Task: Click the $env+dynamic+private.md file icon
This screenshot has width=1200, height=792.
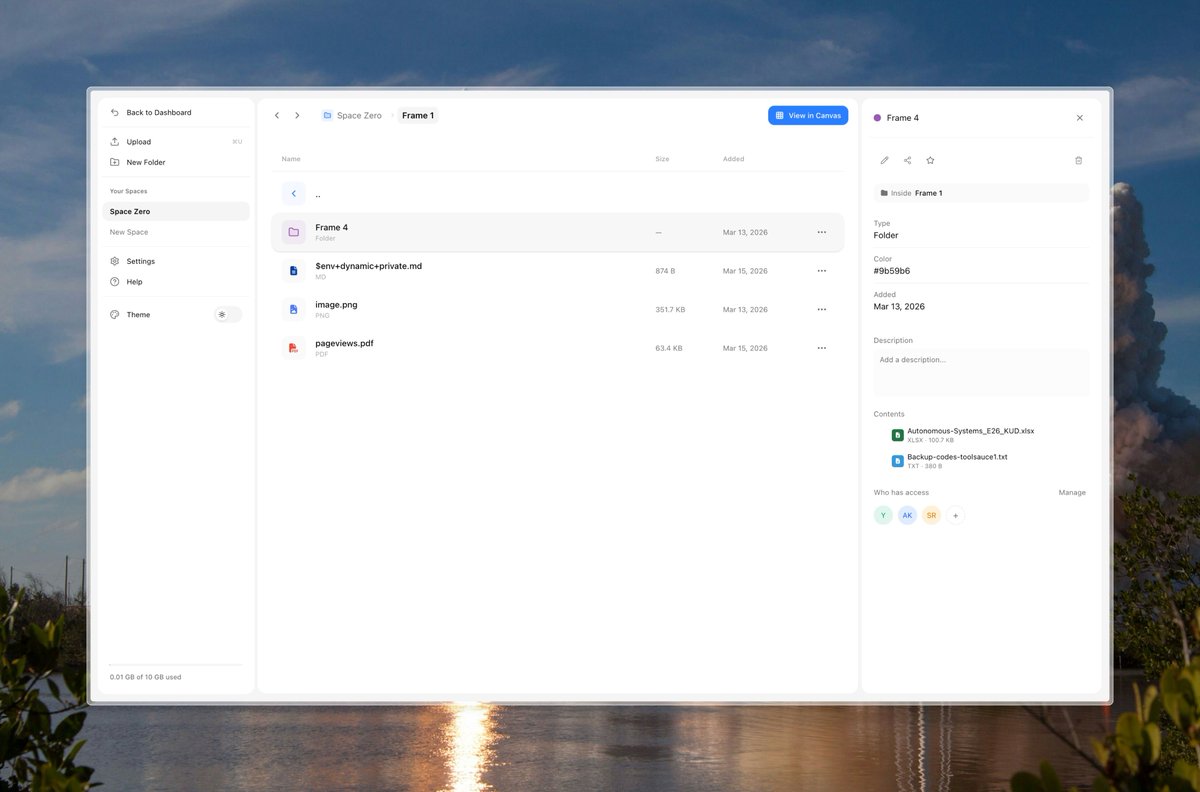Action: tap(294, 271)
